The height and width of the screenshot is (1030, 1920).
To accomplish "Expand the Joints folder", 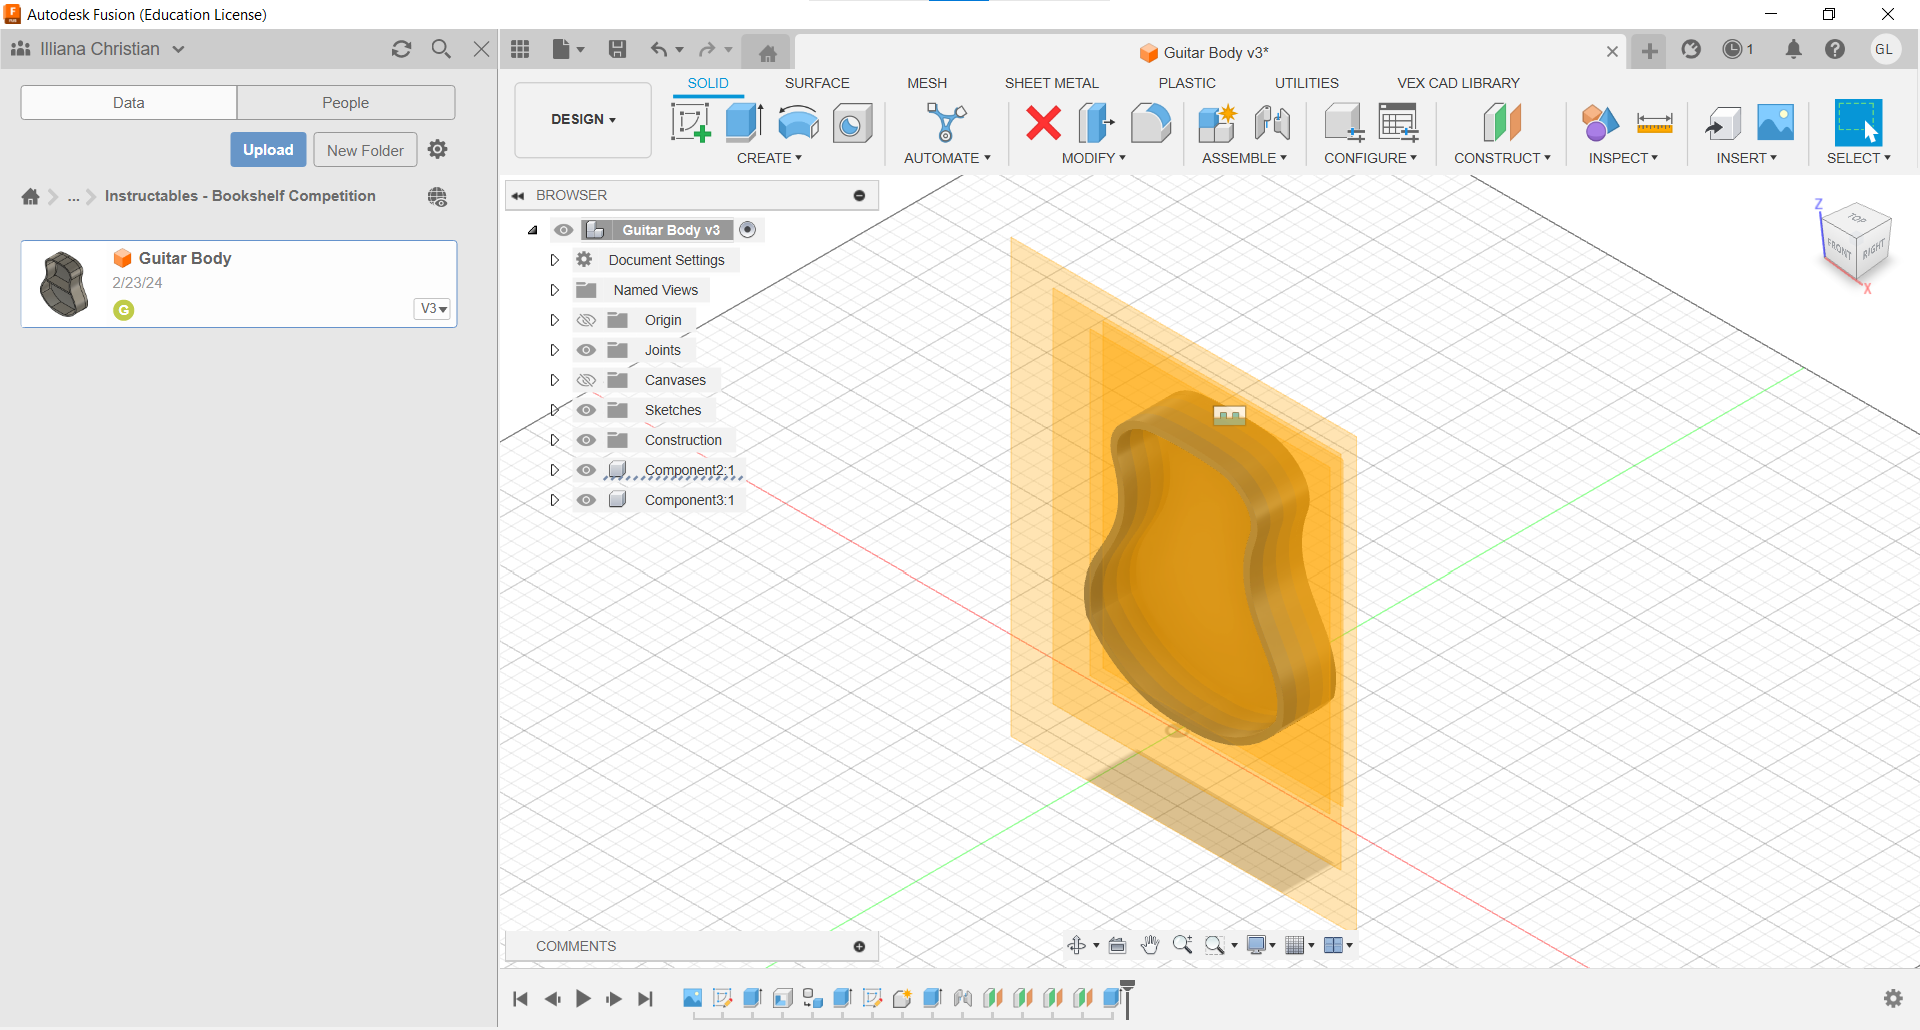I will (554, 350).
